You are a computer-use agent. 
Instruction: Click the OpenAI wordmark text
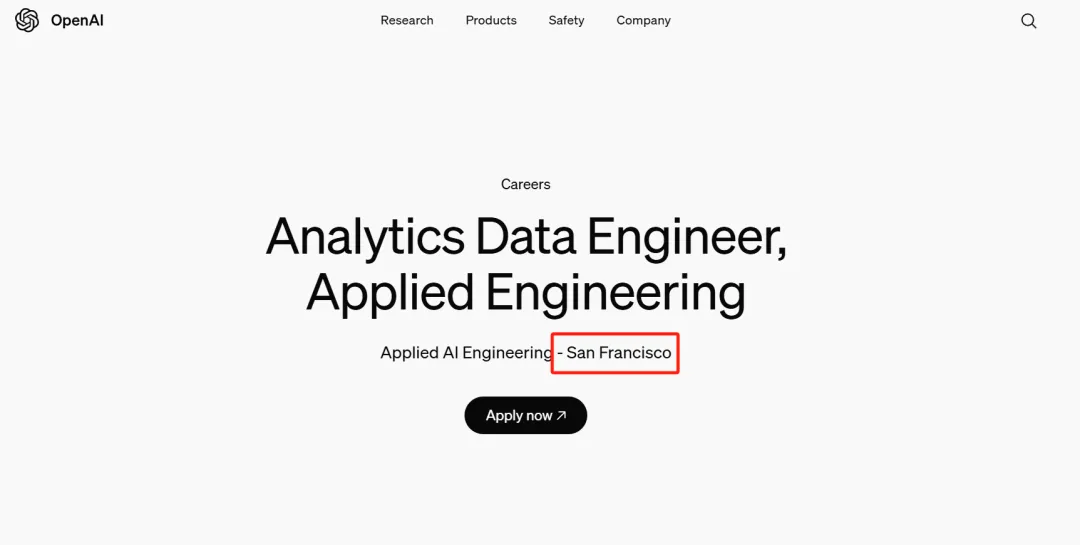tap(77, 21)
